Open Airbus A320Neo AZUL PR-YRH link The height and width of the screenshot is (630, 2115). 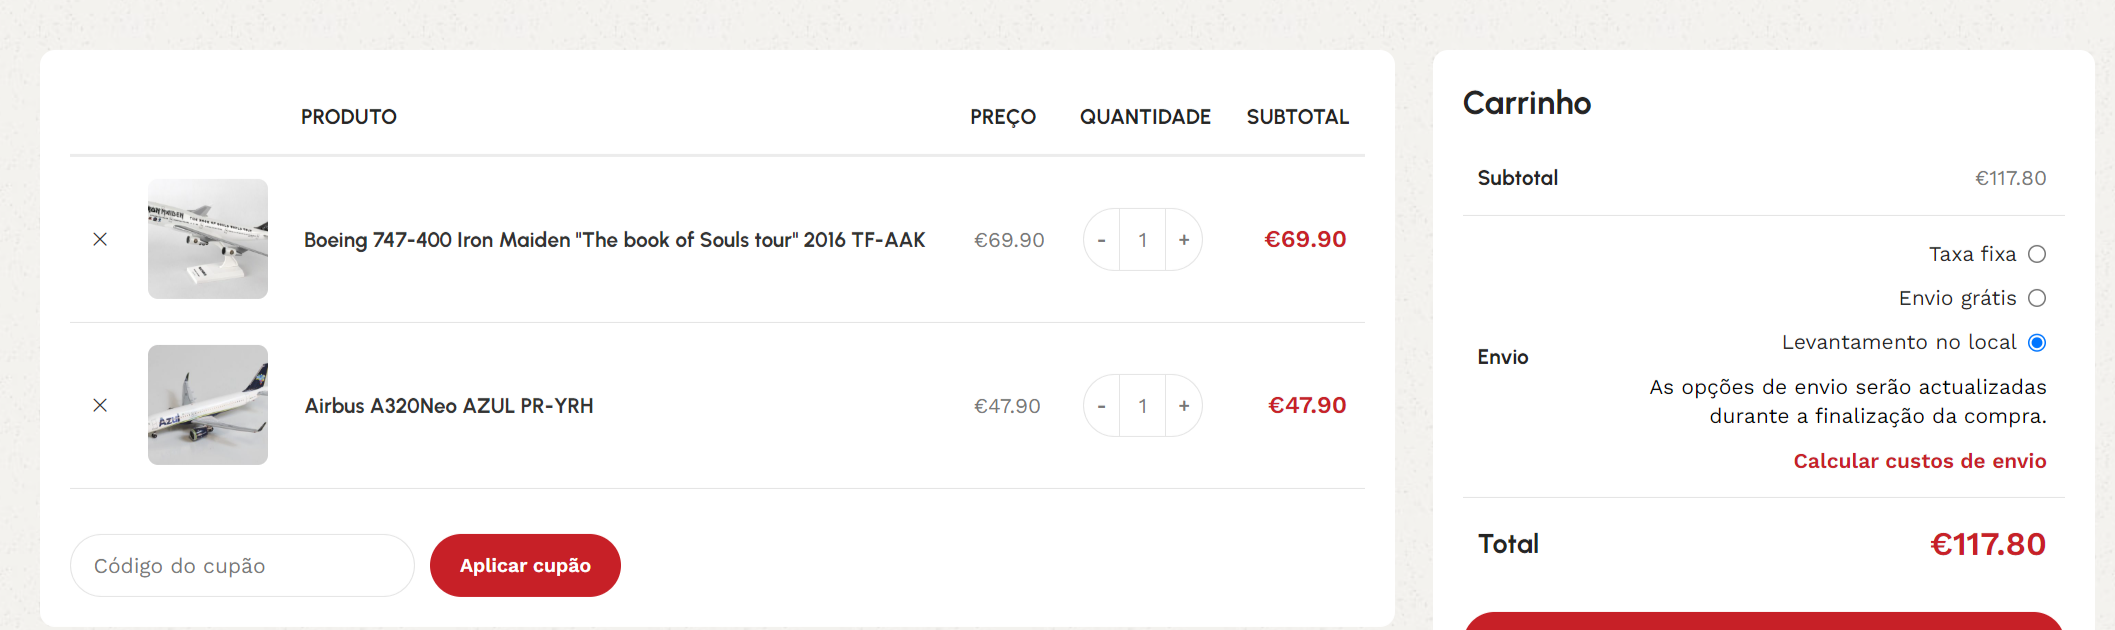[449, 406]
